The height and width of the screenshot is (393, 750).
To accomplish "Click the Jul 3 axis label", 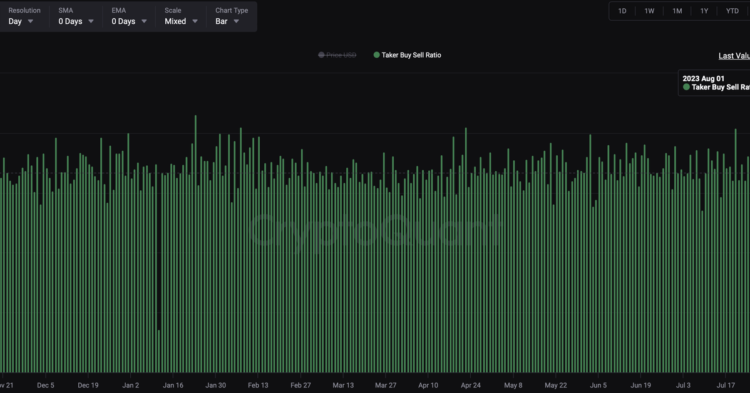I will click(683, 385).
